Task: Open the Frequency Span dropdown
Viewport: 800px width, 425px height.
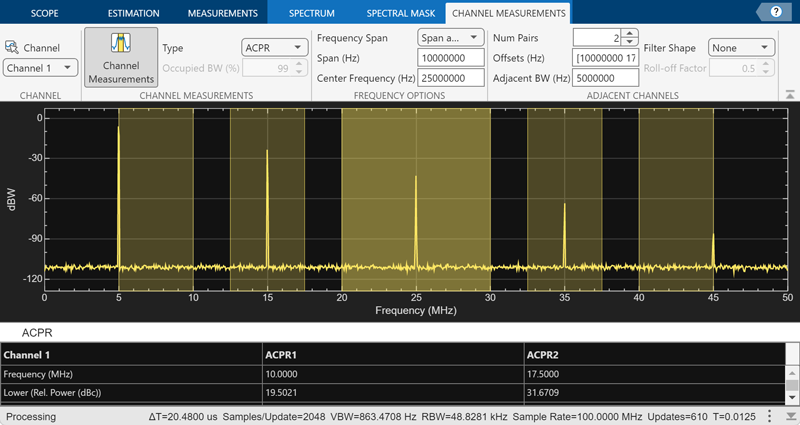Action: click(450, 37)
